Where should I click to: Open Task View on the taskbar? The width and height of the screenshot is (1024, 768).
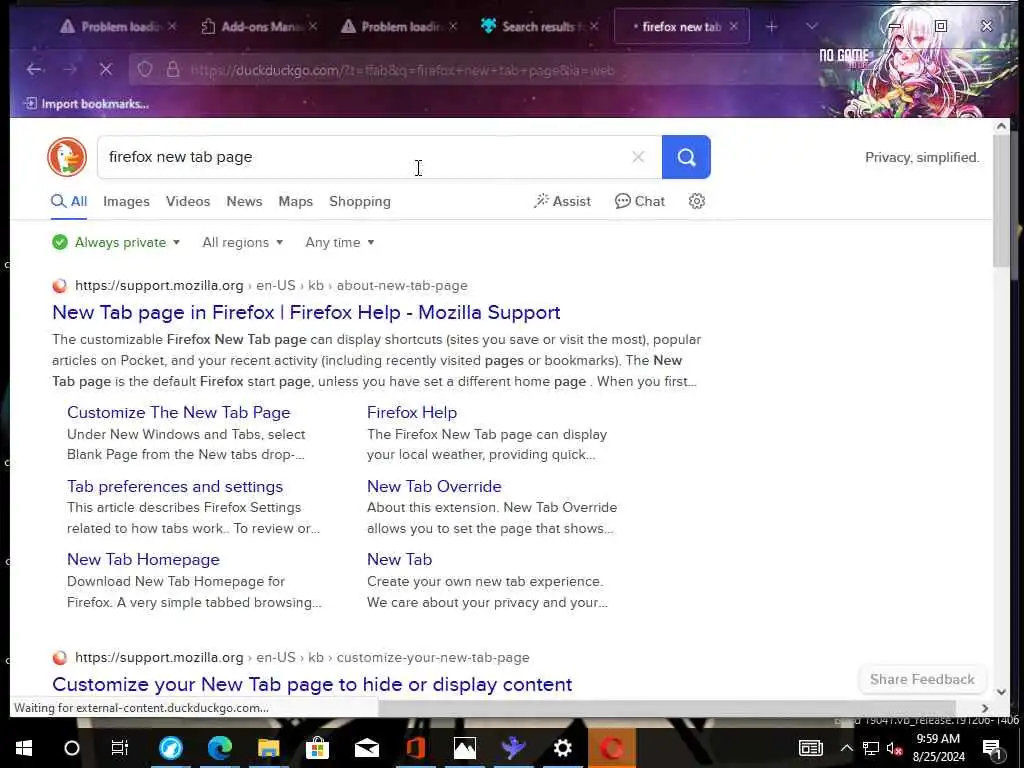tap(120, 748)
